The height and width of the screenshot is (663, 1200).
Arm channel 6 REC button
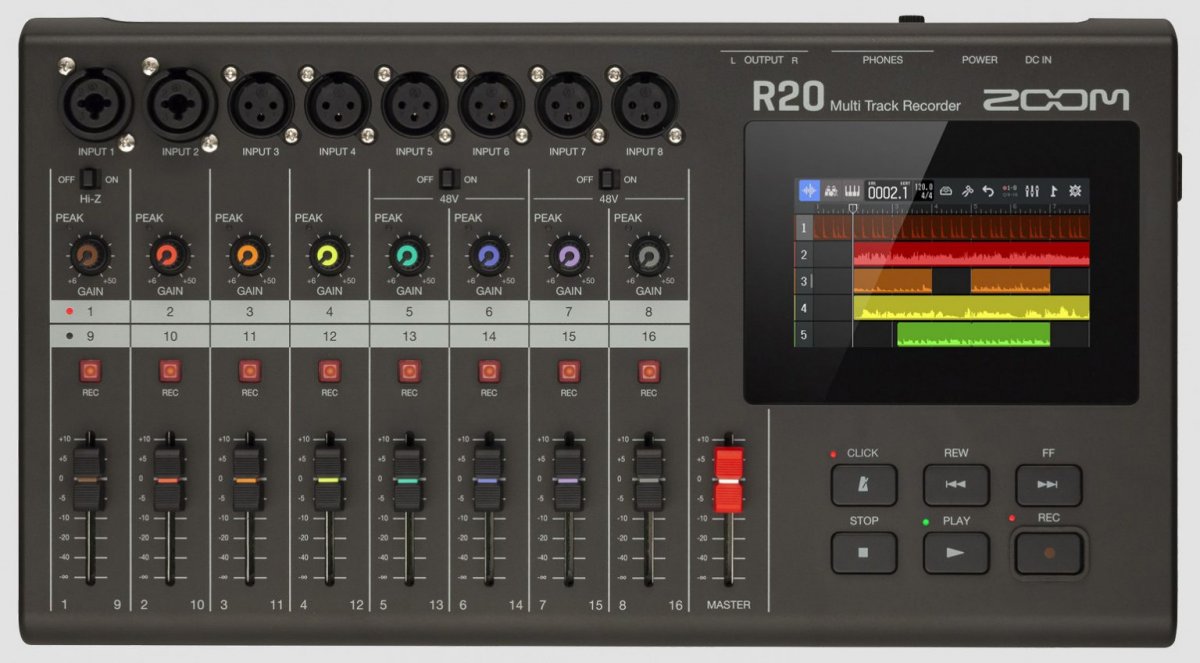pyautogui.click(x=489, y=372)
